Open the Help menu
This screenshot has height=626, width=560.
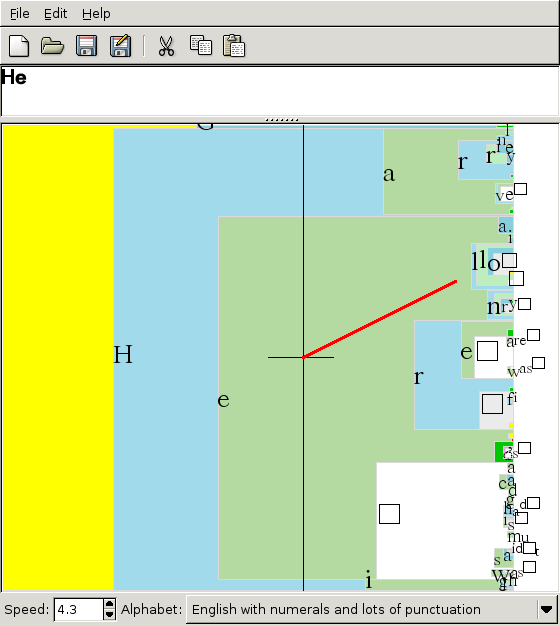(96, 14)
